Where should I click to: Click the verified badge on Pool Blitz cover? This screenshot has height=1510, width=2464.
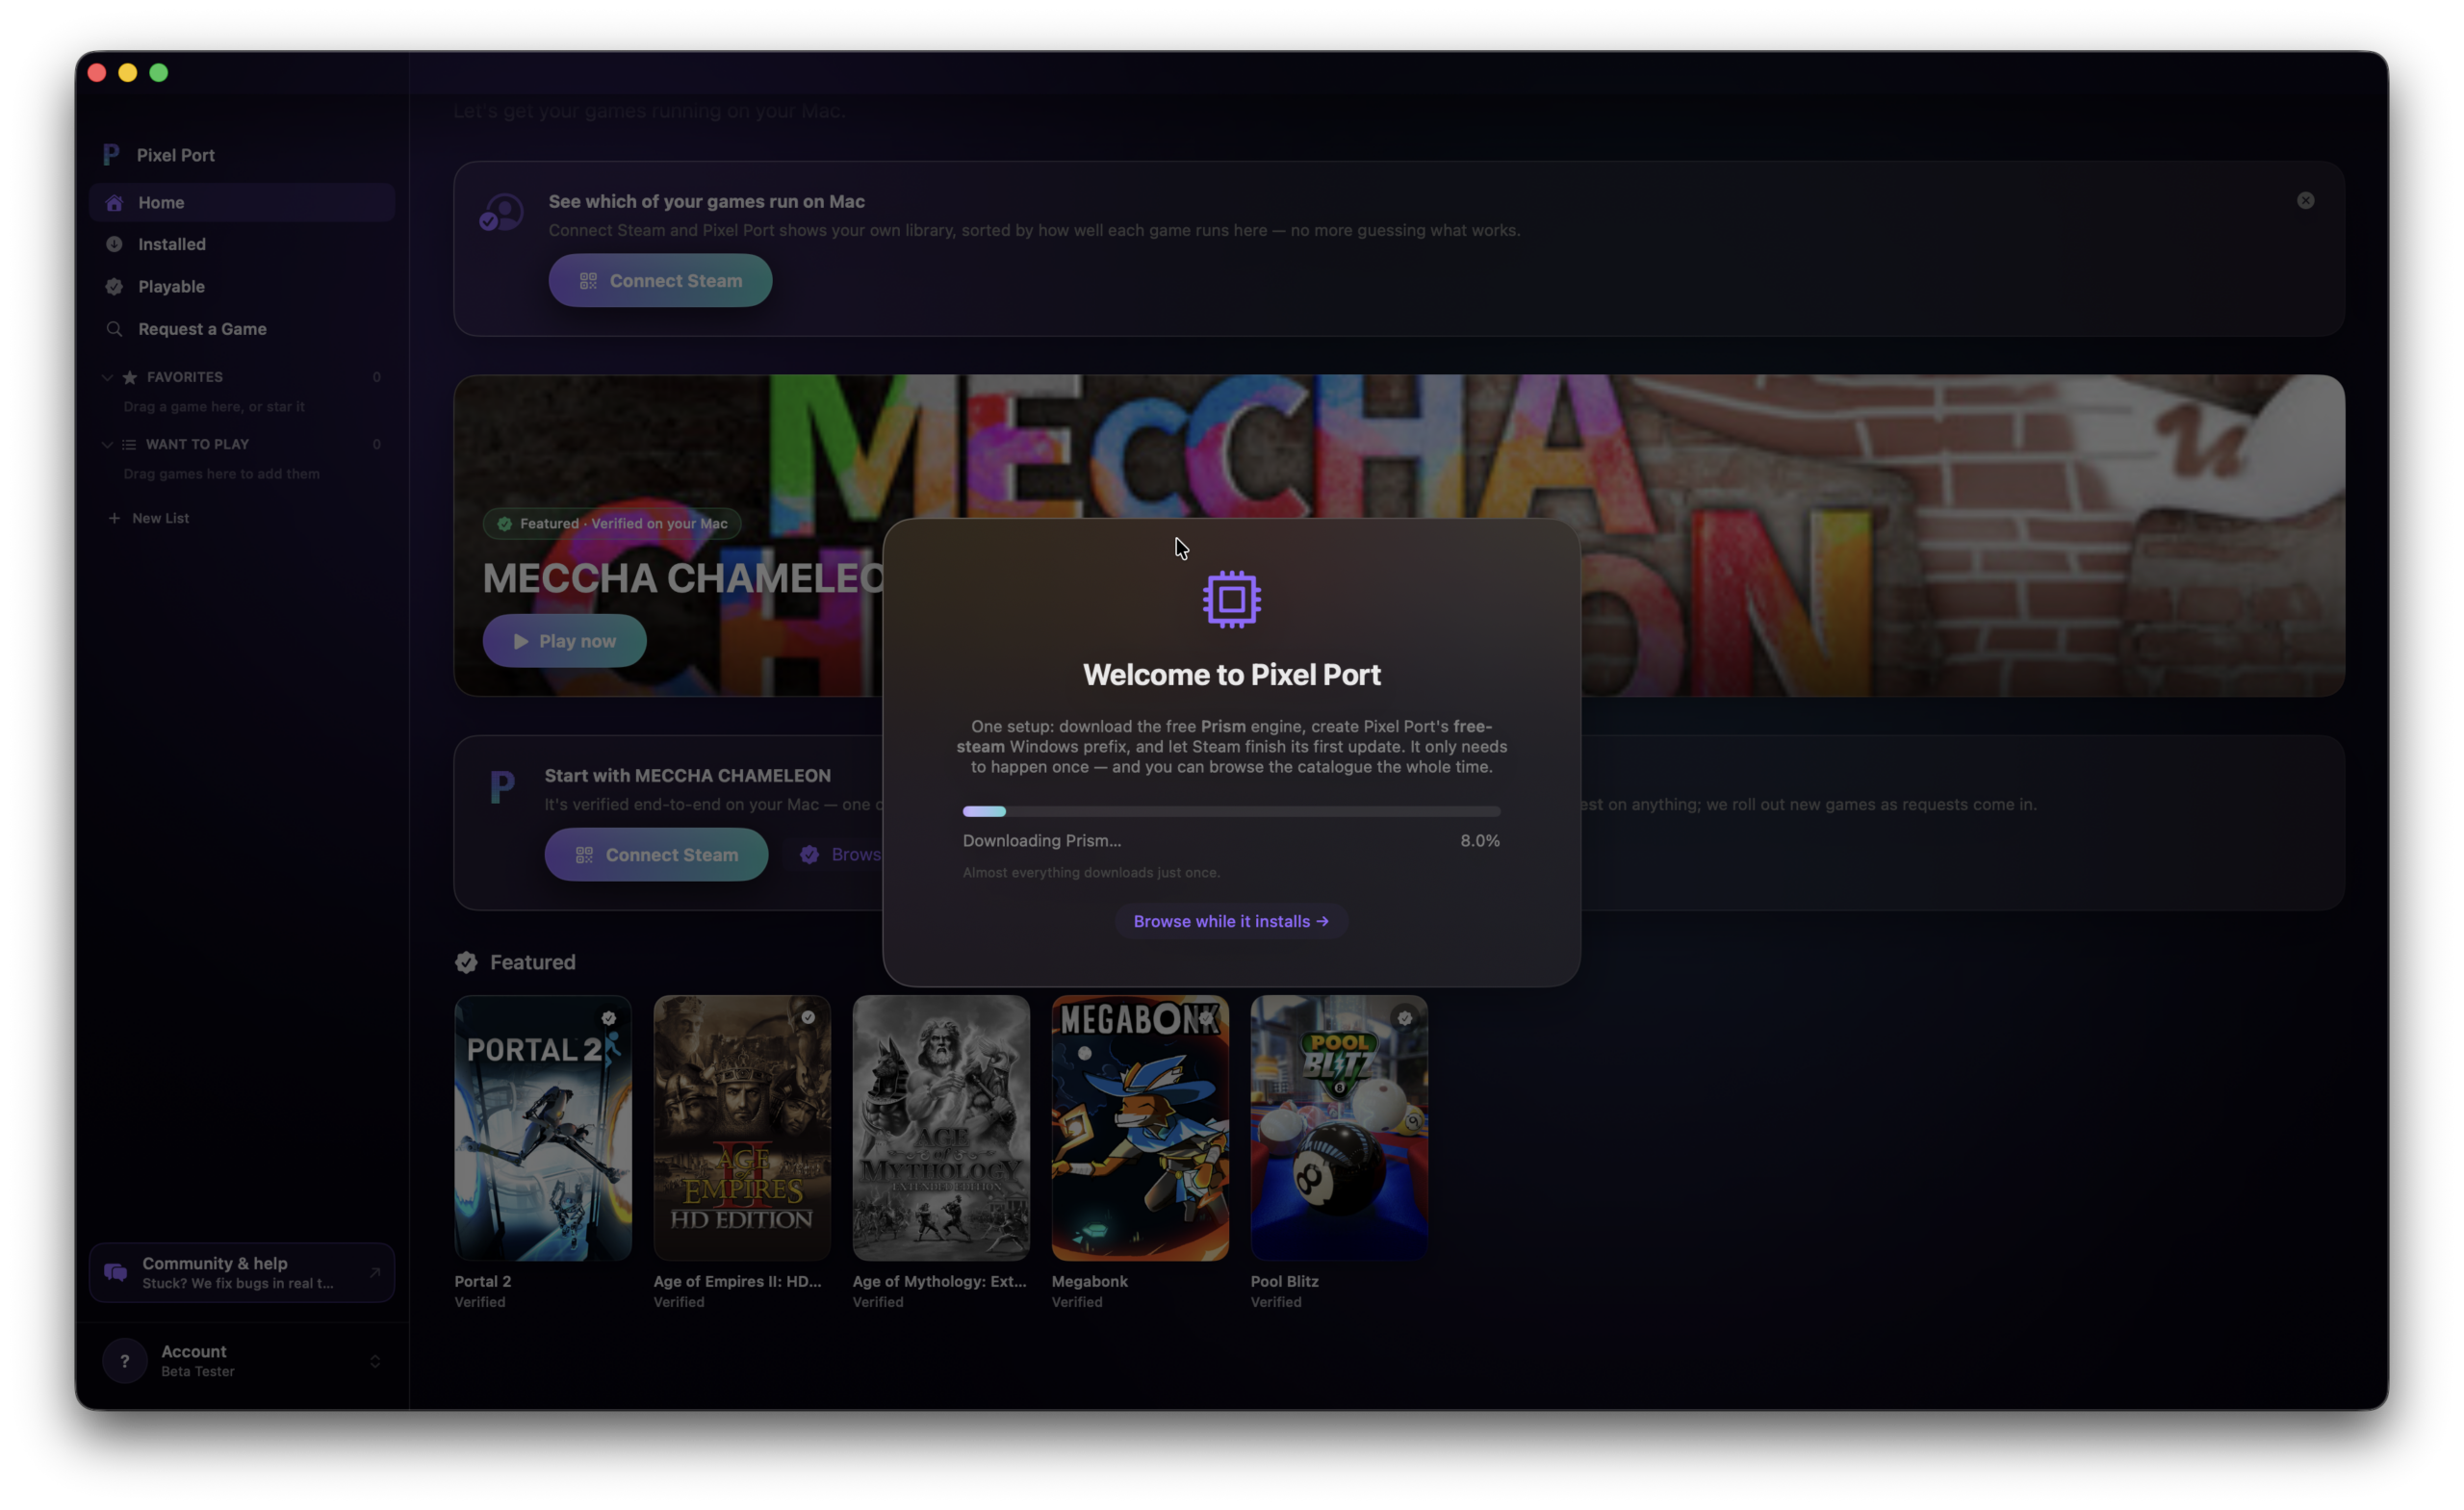coord(1404,1018)
